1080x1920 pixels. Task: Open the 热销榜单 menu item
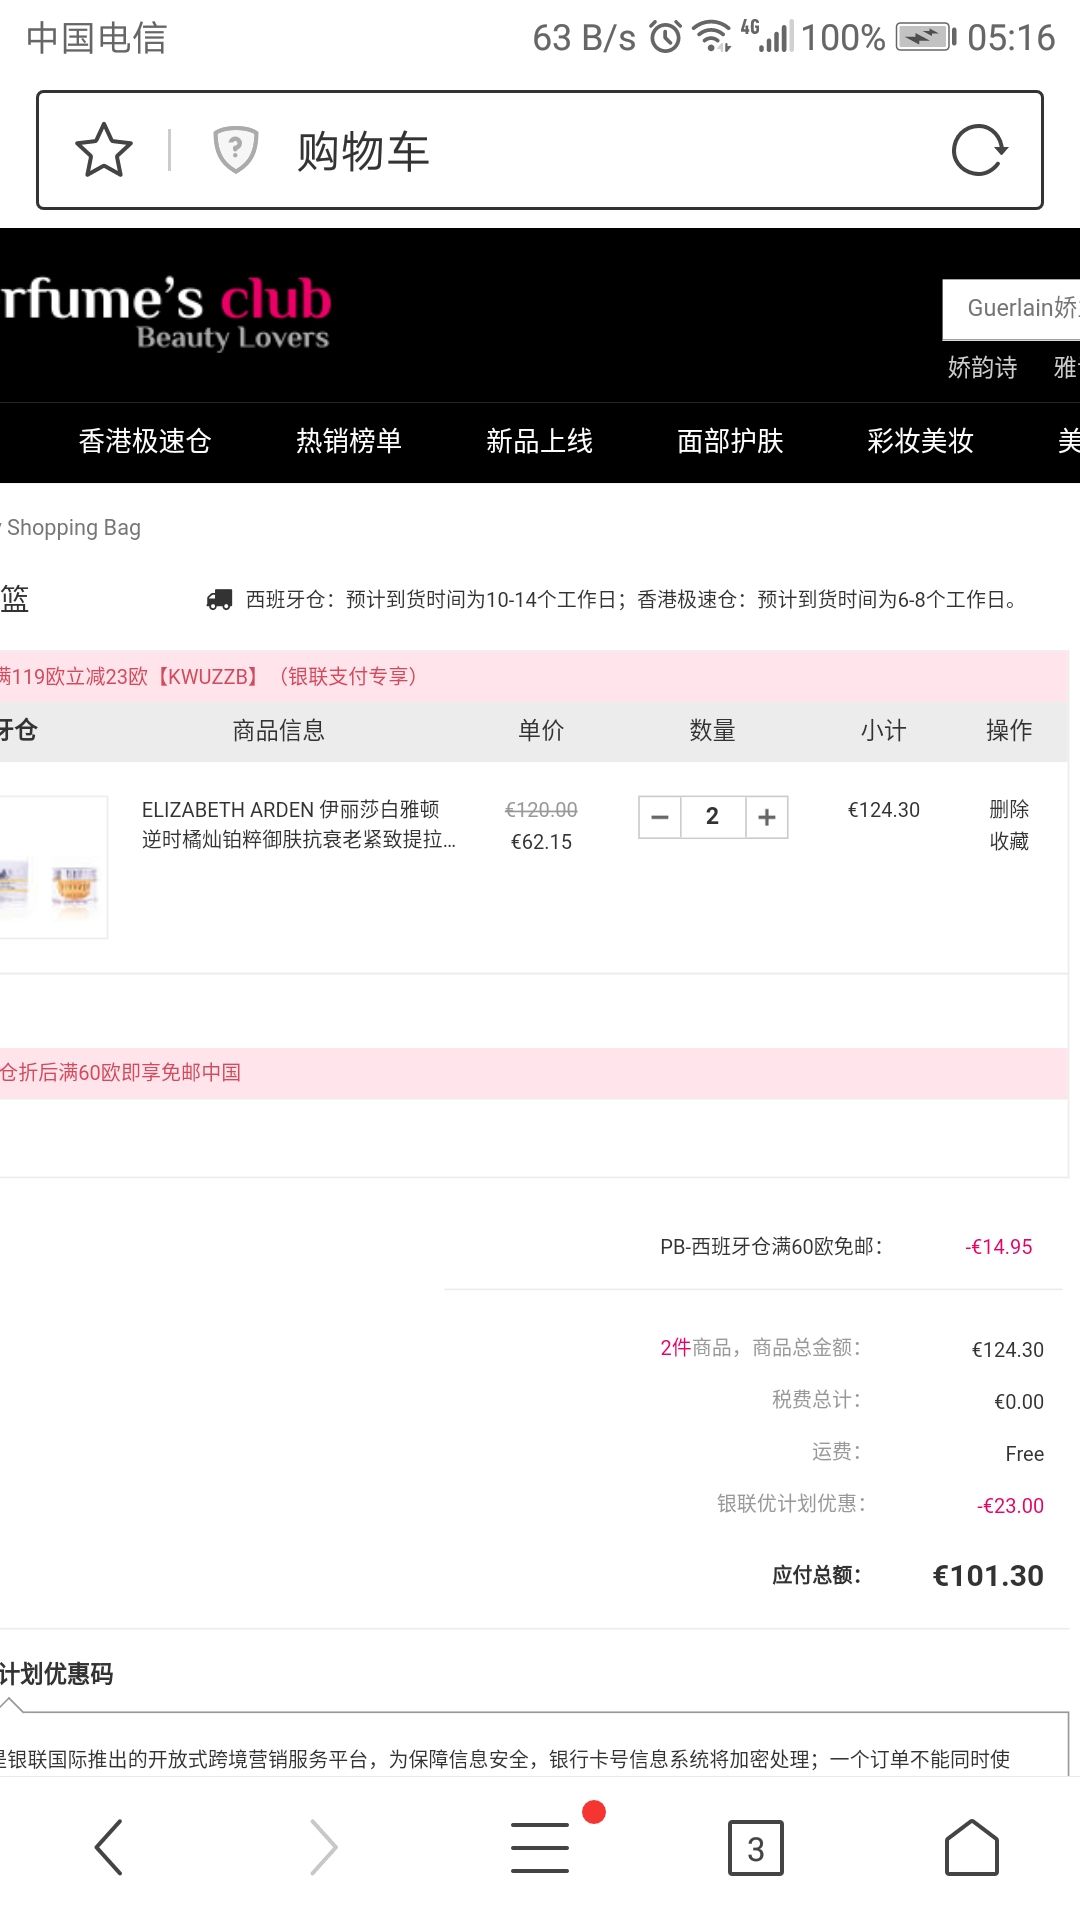[x=349, y=441]
